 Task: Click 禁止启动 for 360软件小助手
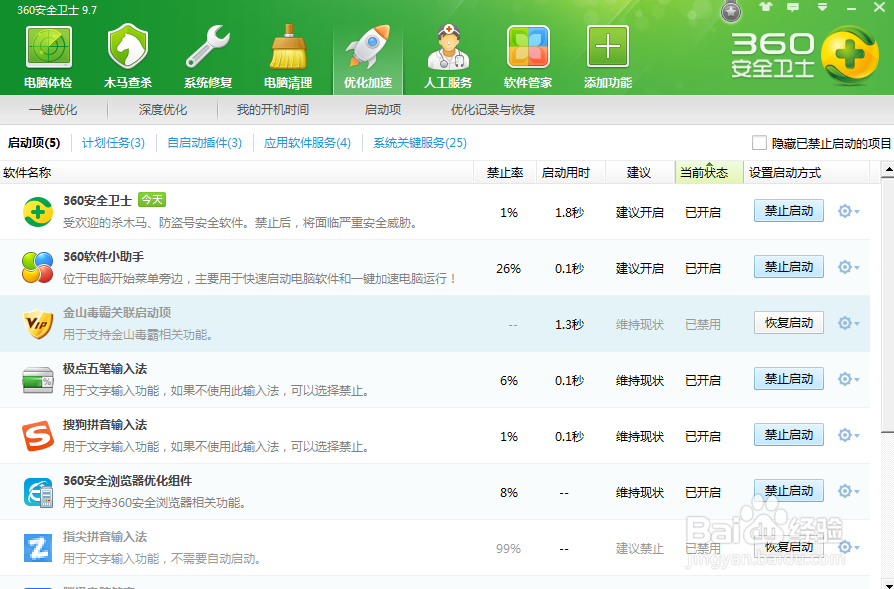[x=789, y=267]
